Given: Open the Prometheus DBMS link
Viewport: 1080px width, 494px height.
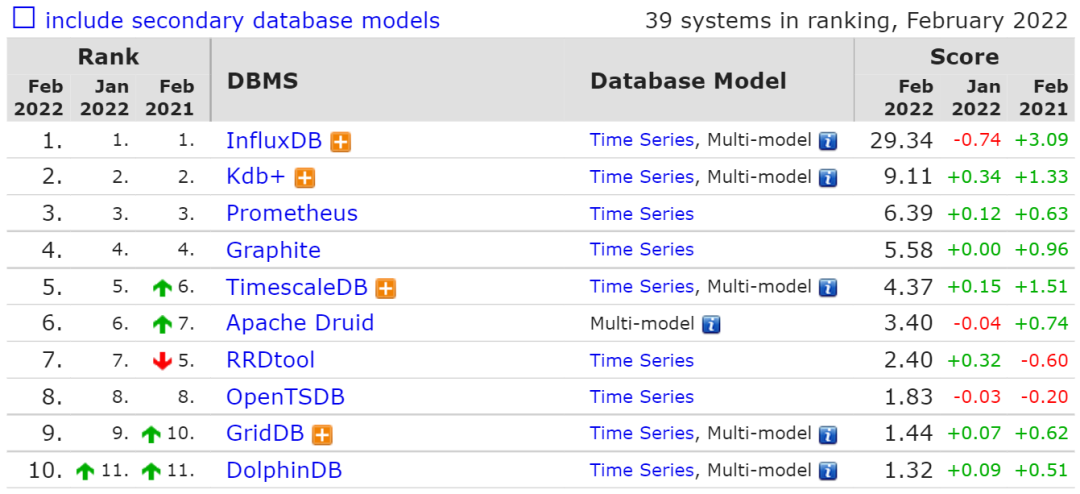Looking at the screenshot, I should [292, 213].
